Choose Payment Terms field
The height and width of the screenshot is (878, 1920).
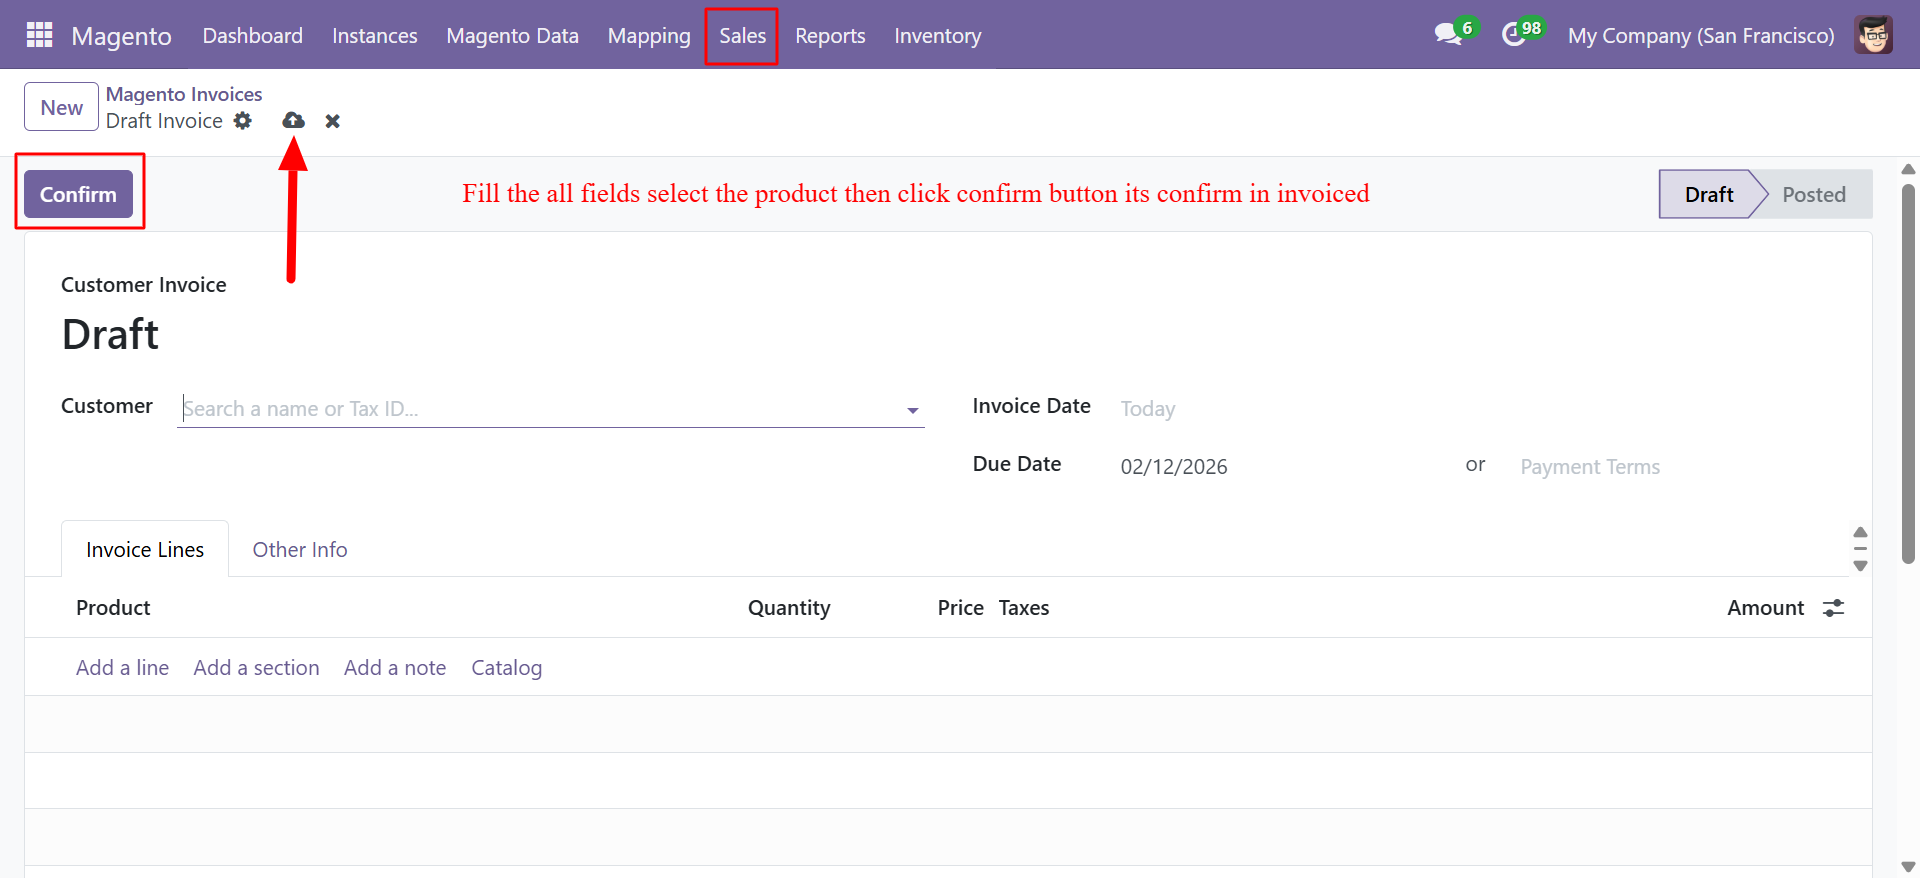[x=1590, y=467]
